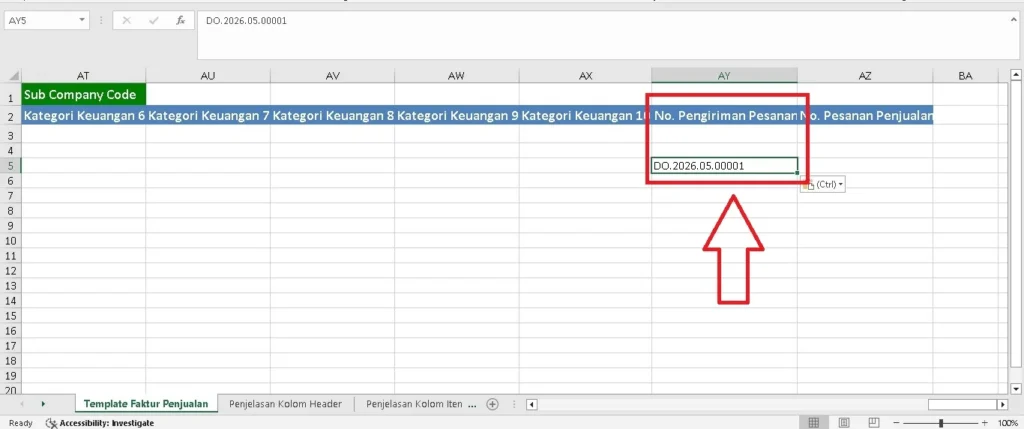Image resolution: width=1024 pixels, height=429 pixels.
Task: Click the zoom out minus button
Action: click(x=897, y=423)
